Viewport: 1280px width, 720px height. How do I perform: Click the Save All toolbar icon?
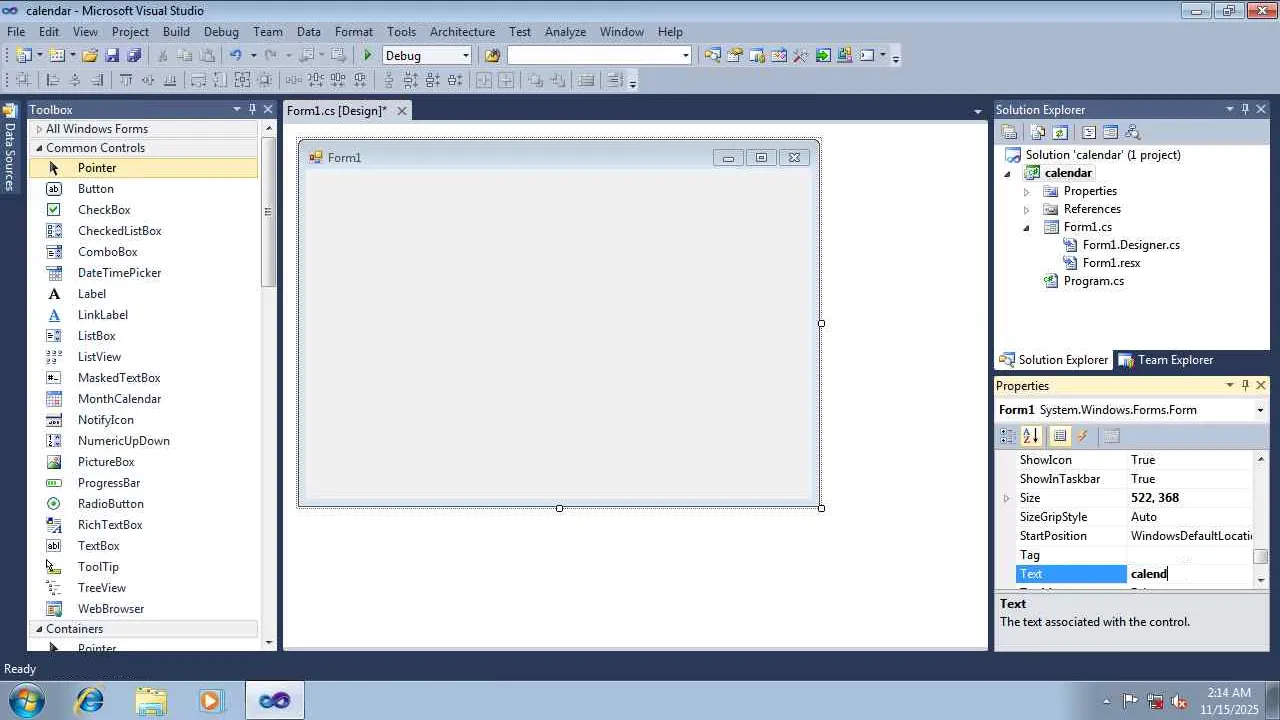134,56
